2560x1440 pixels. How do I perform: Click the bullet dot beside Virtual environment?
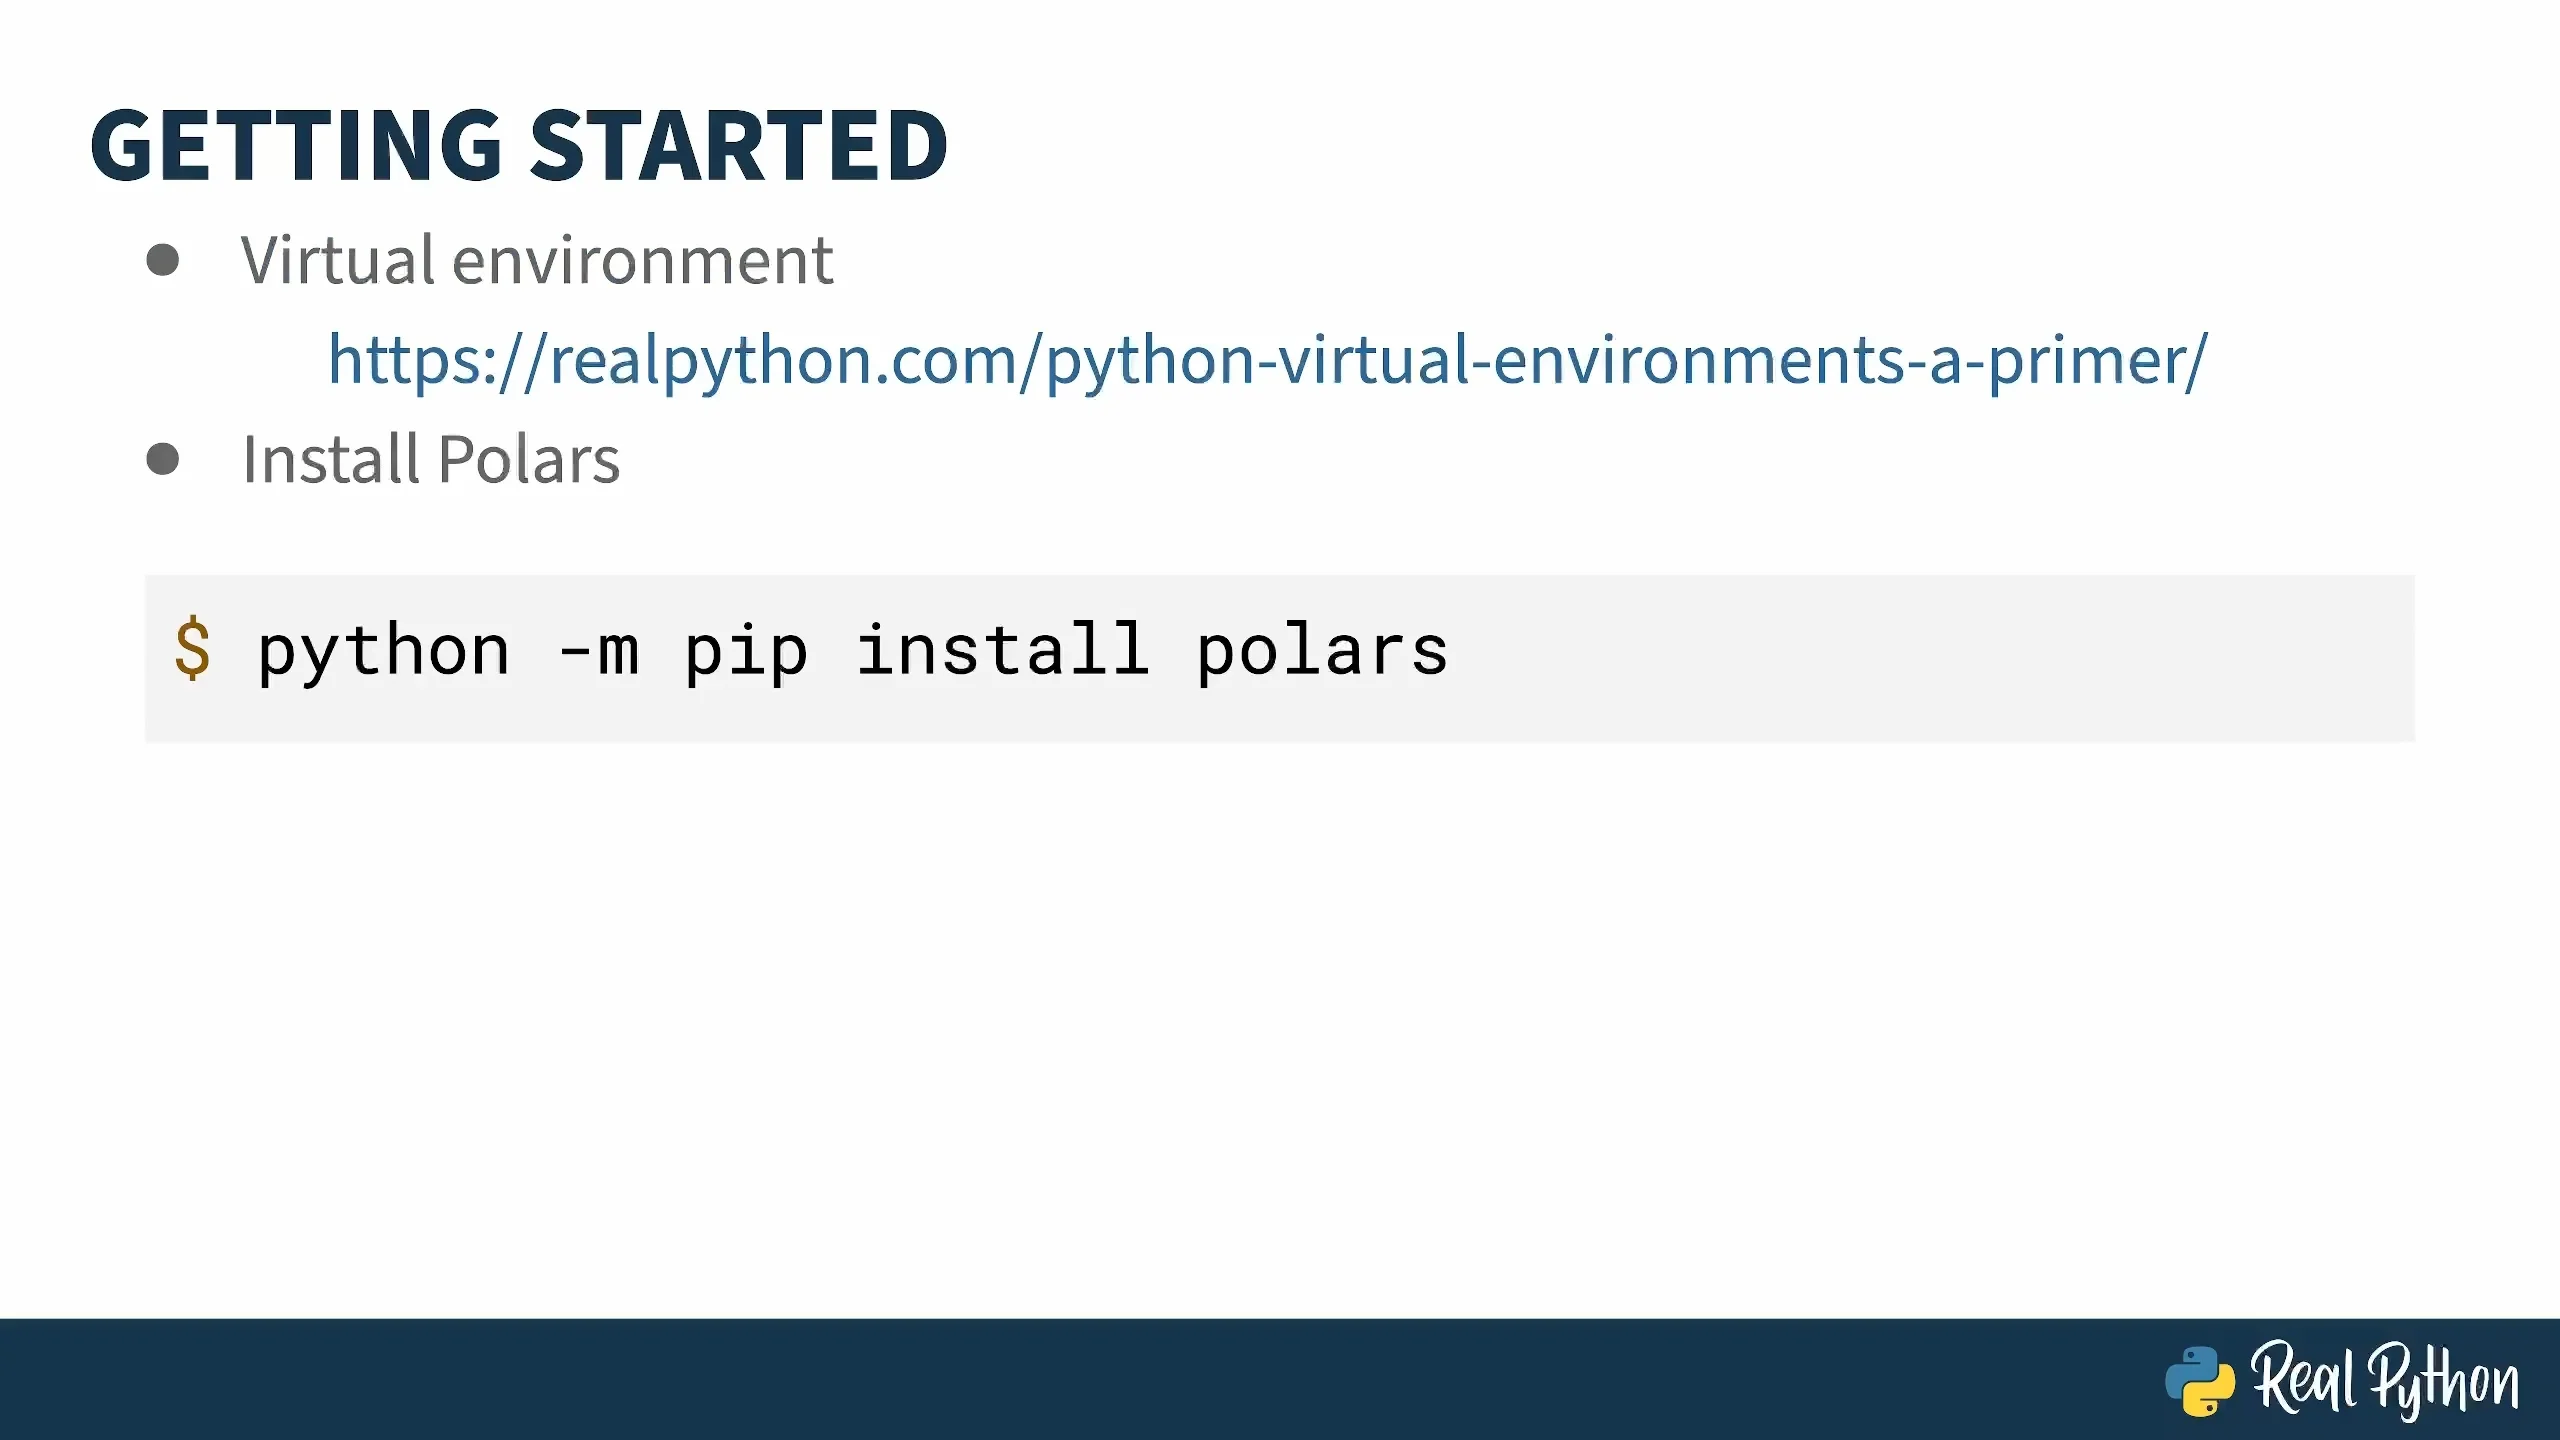coord(162,260)
